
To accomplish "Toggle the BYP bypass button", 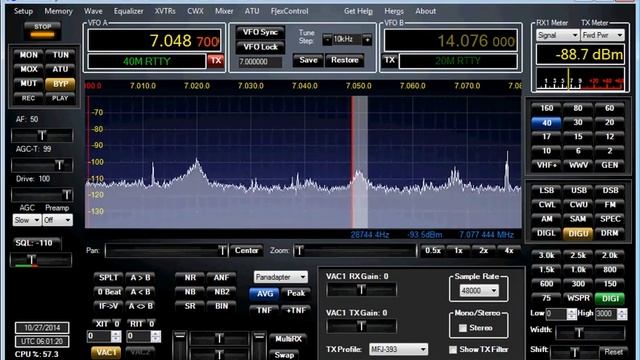I will [x=60, y=84].
